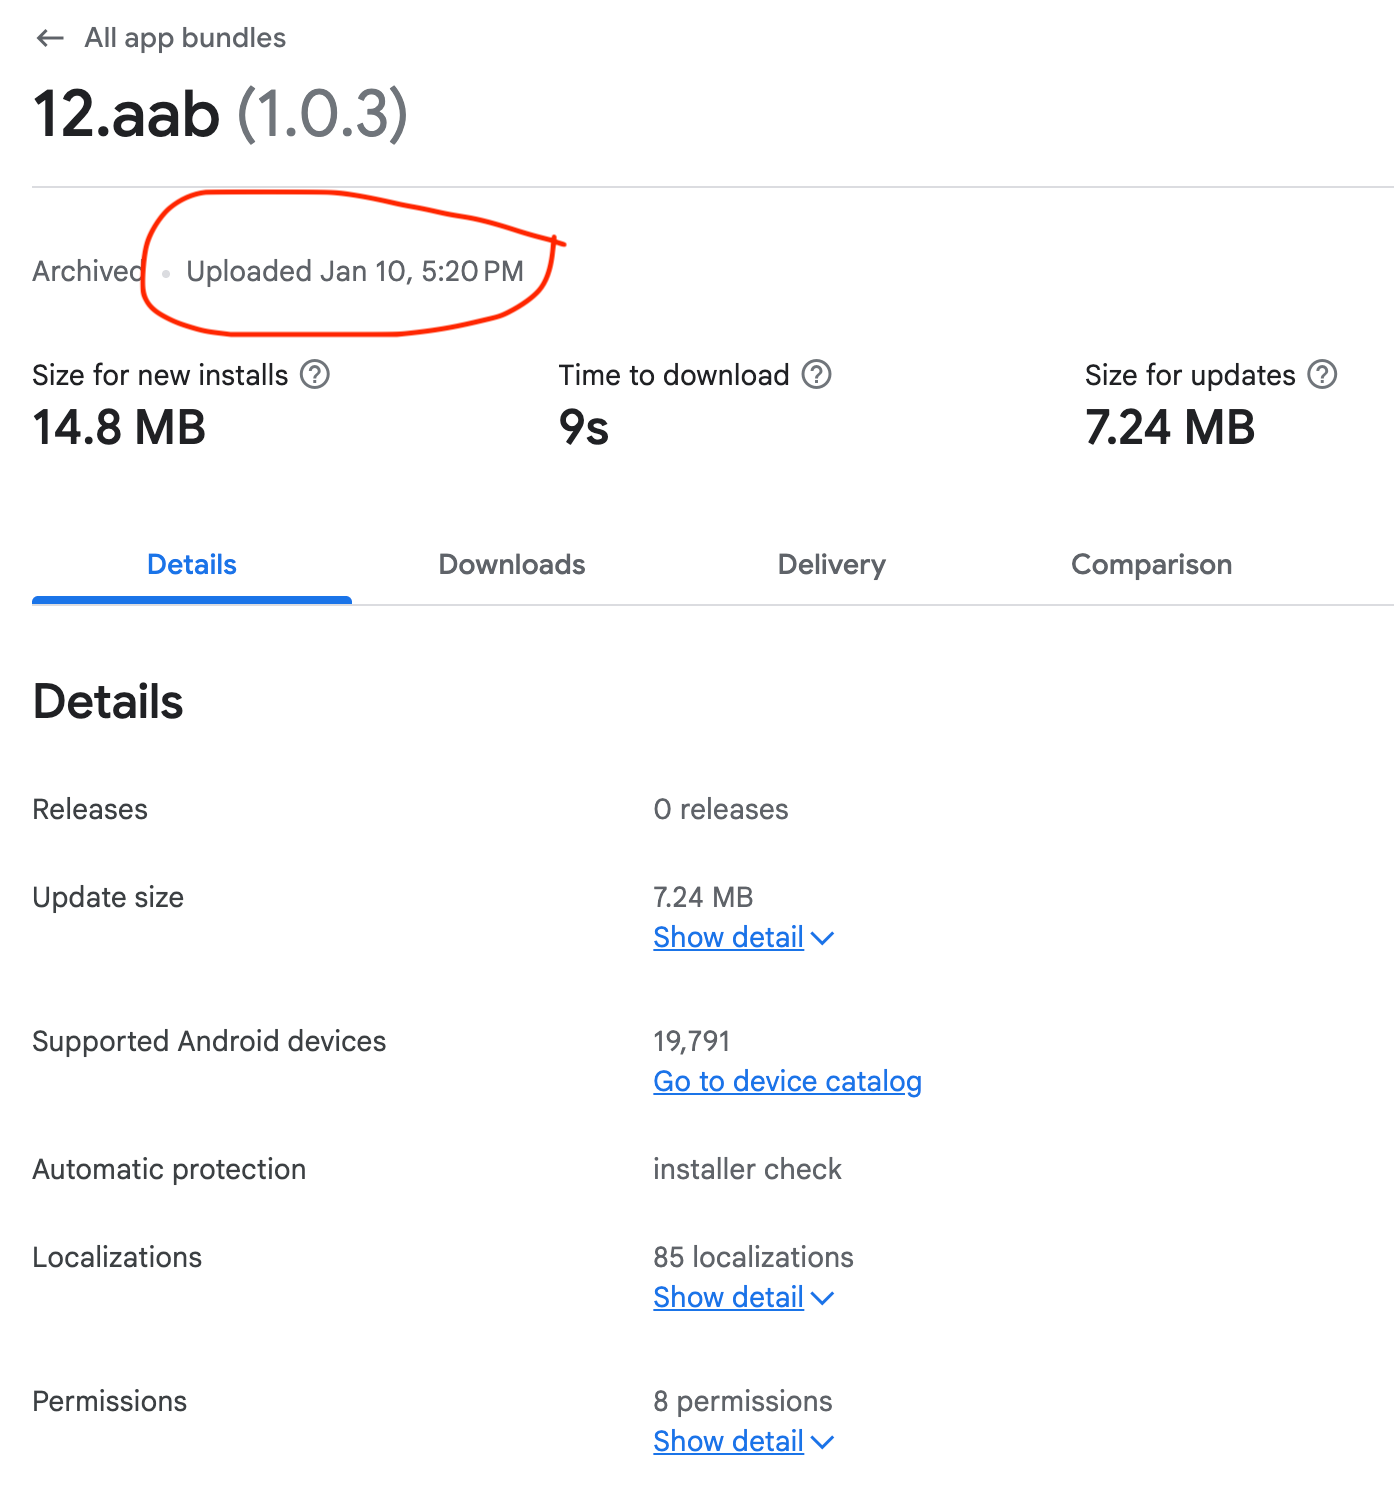Click the installer check value

coord(748,1170)
